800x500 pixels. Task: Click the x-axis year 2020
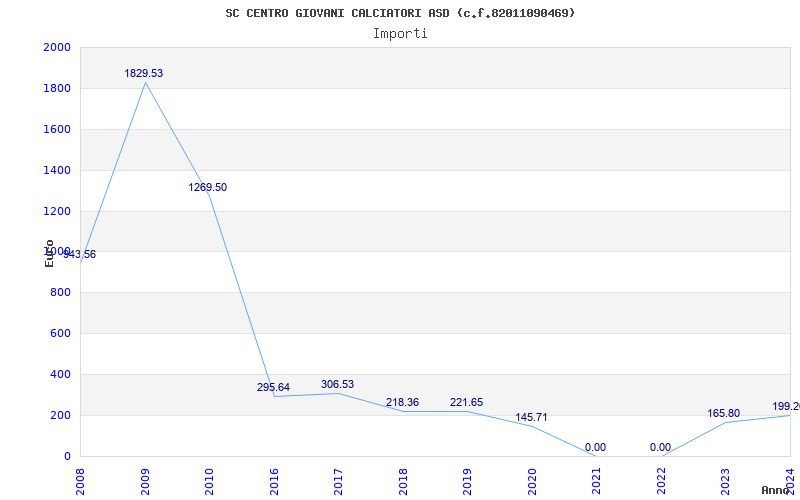click(x=533, y=482)
